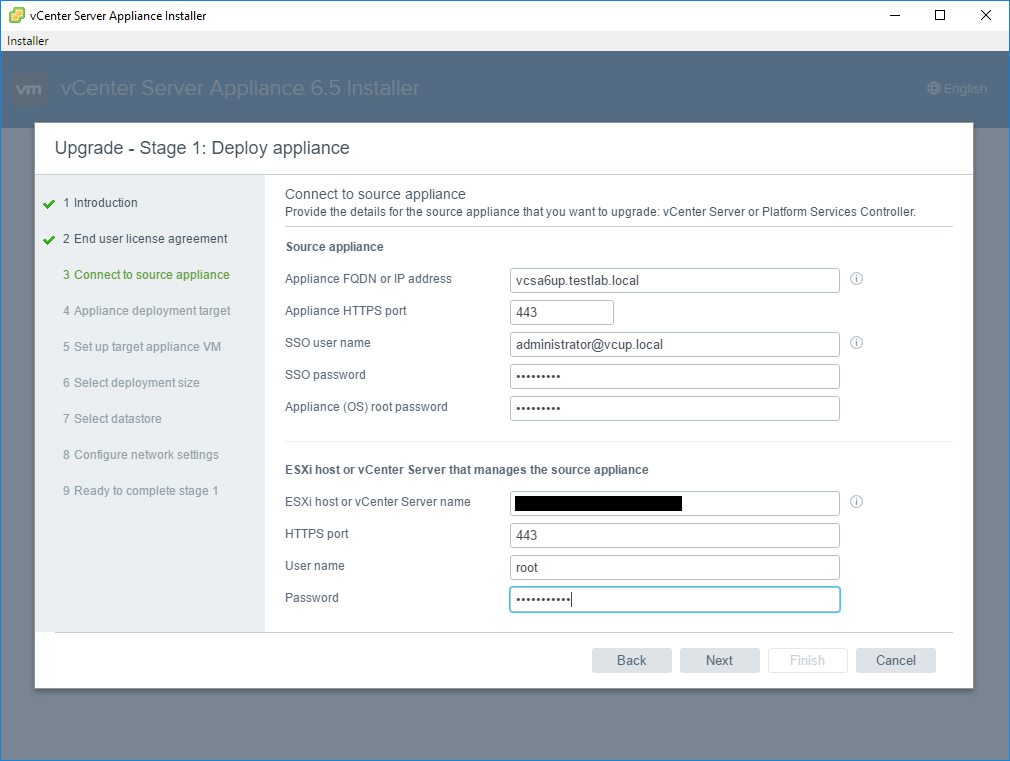The image size is (1010, 761).
Task: Click the ESXi host or vCenter Server name field
Action: [x=674, y=503]
